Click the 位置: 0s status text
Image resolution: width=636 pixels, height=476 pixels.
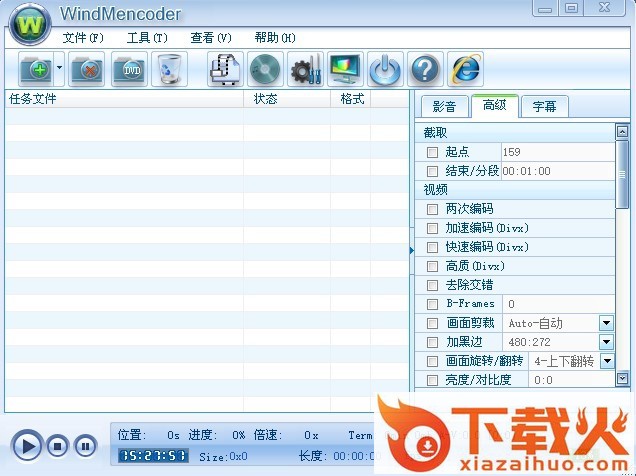(x=148, y=435)
